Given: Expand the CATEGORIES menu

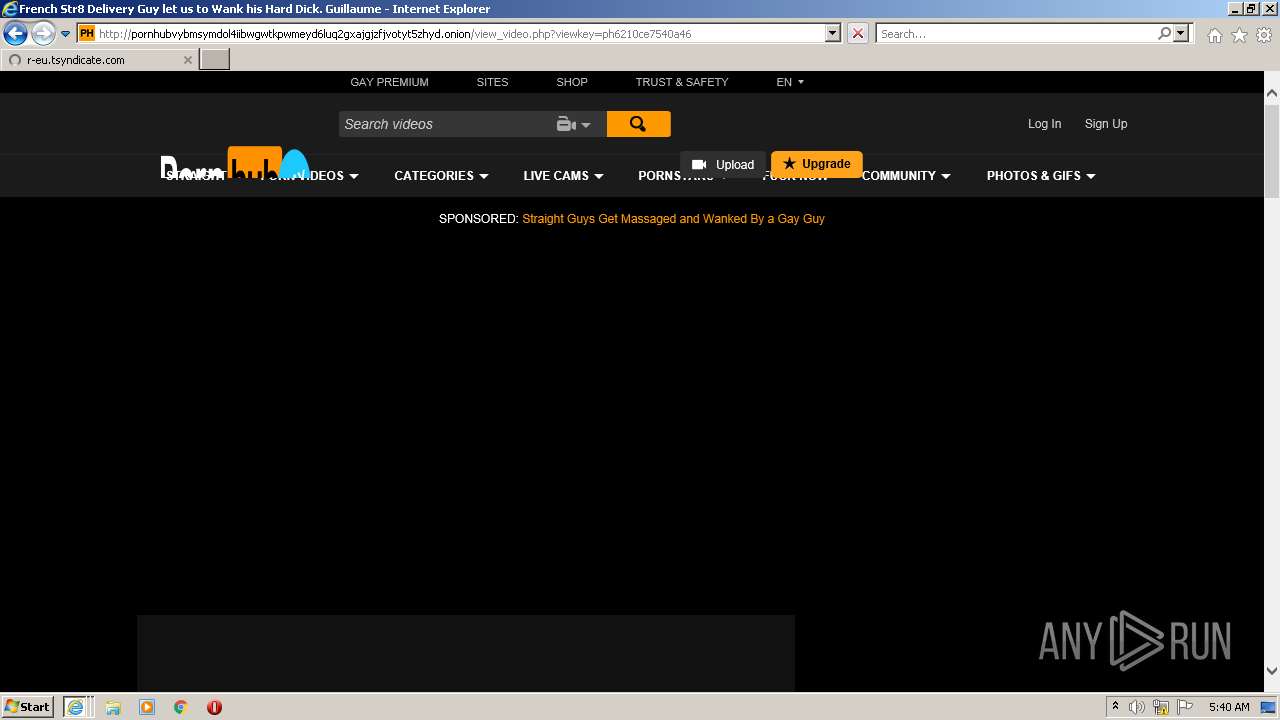Looking at the screenshot, I should (441, 176).
